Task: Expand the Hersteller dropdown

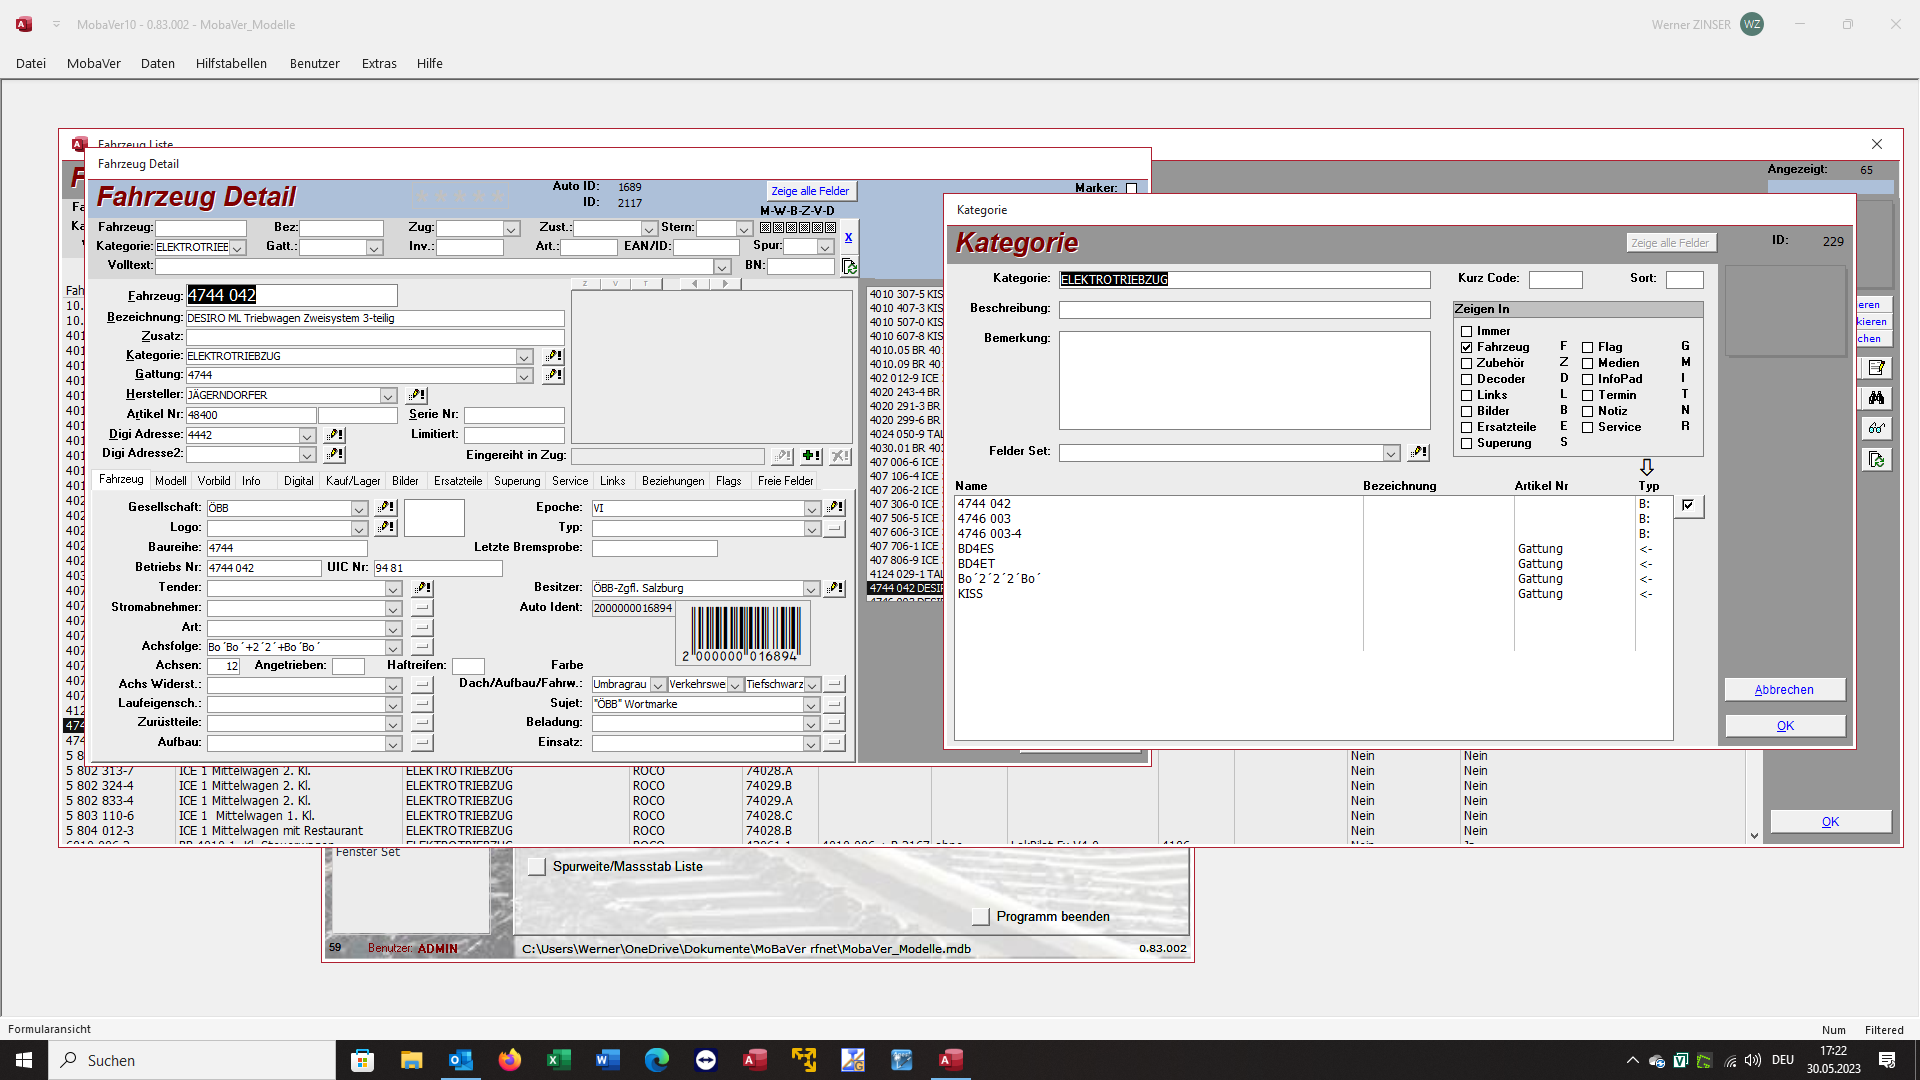Action: [388, 396]
